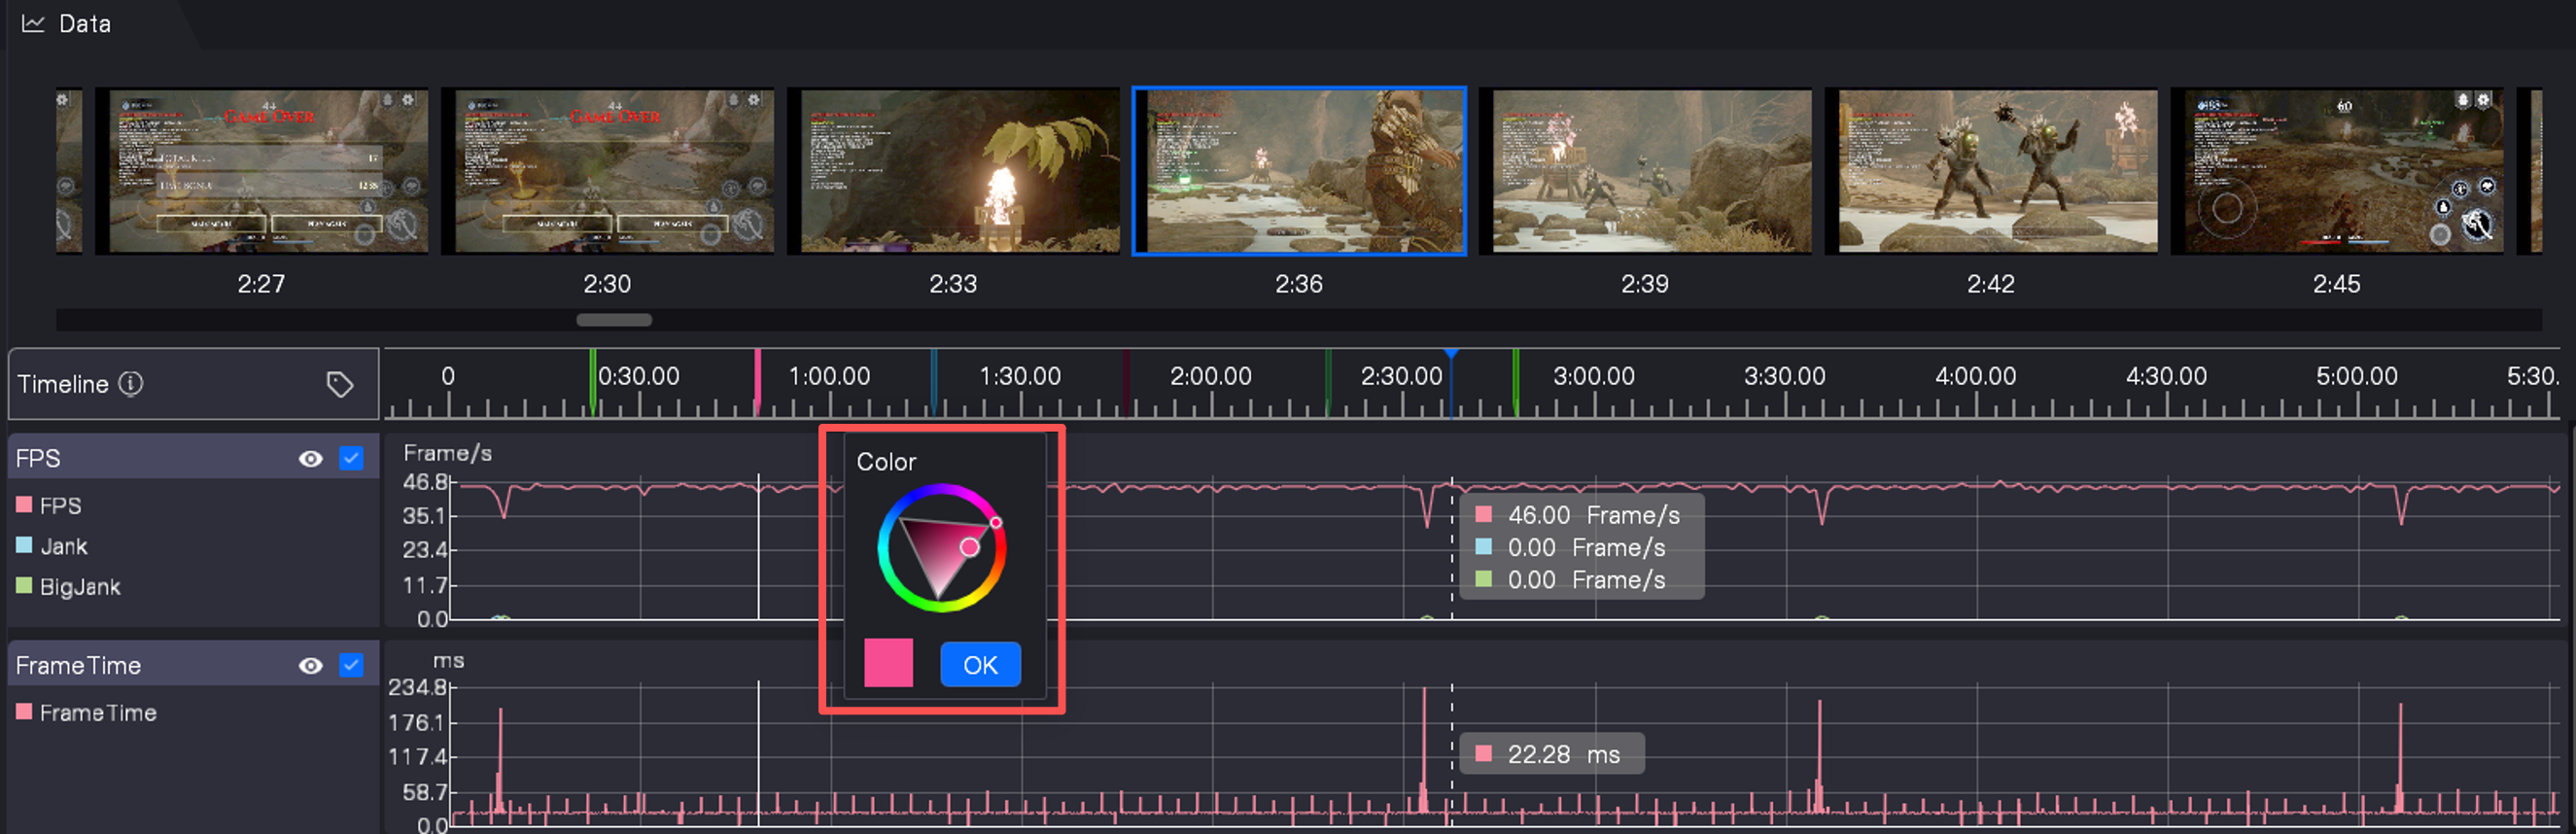This screenshot has height=834, width=2576.
Task: Click the pink timeline marker before 1:00
Action: click(757, 382)
